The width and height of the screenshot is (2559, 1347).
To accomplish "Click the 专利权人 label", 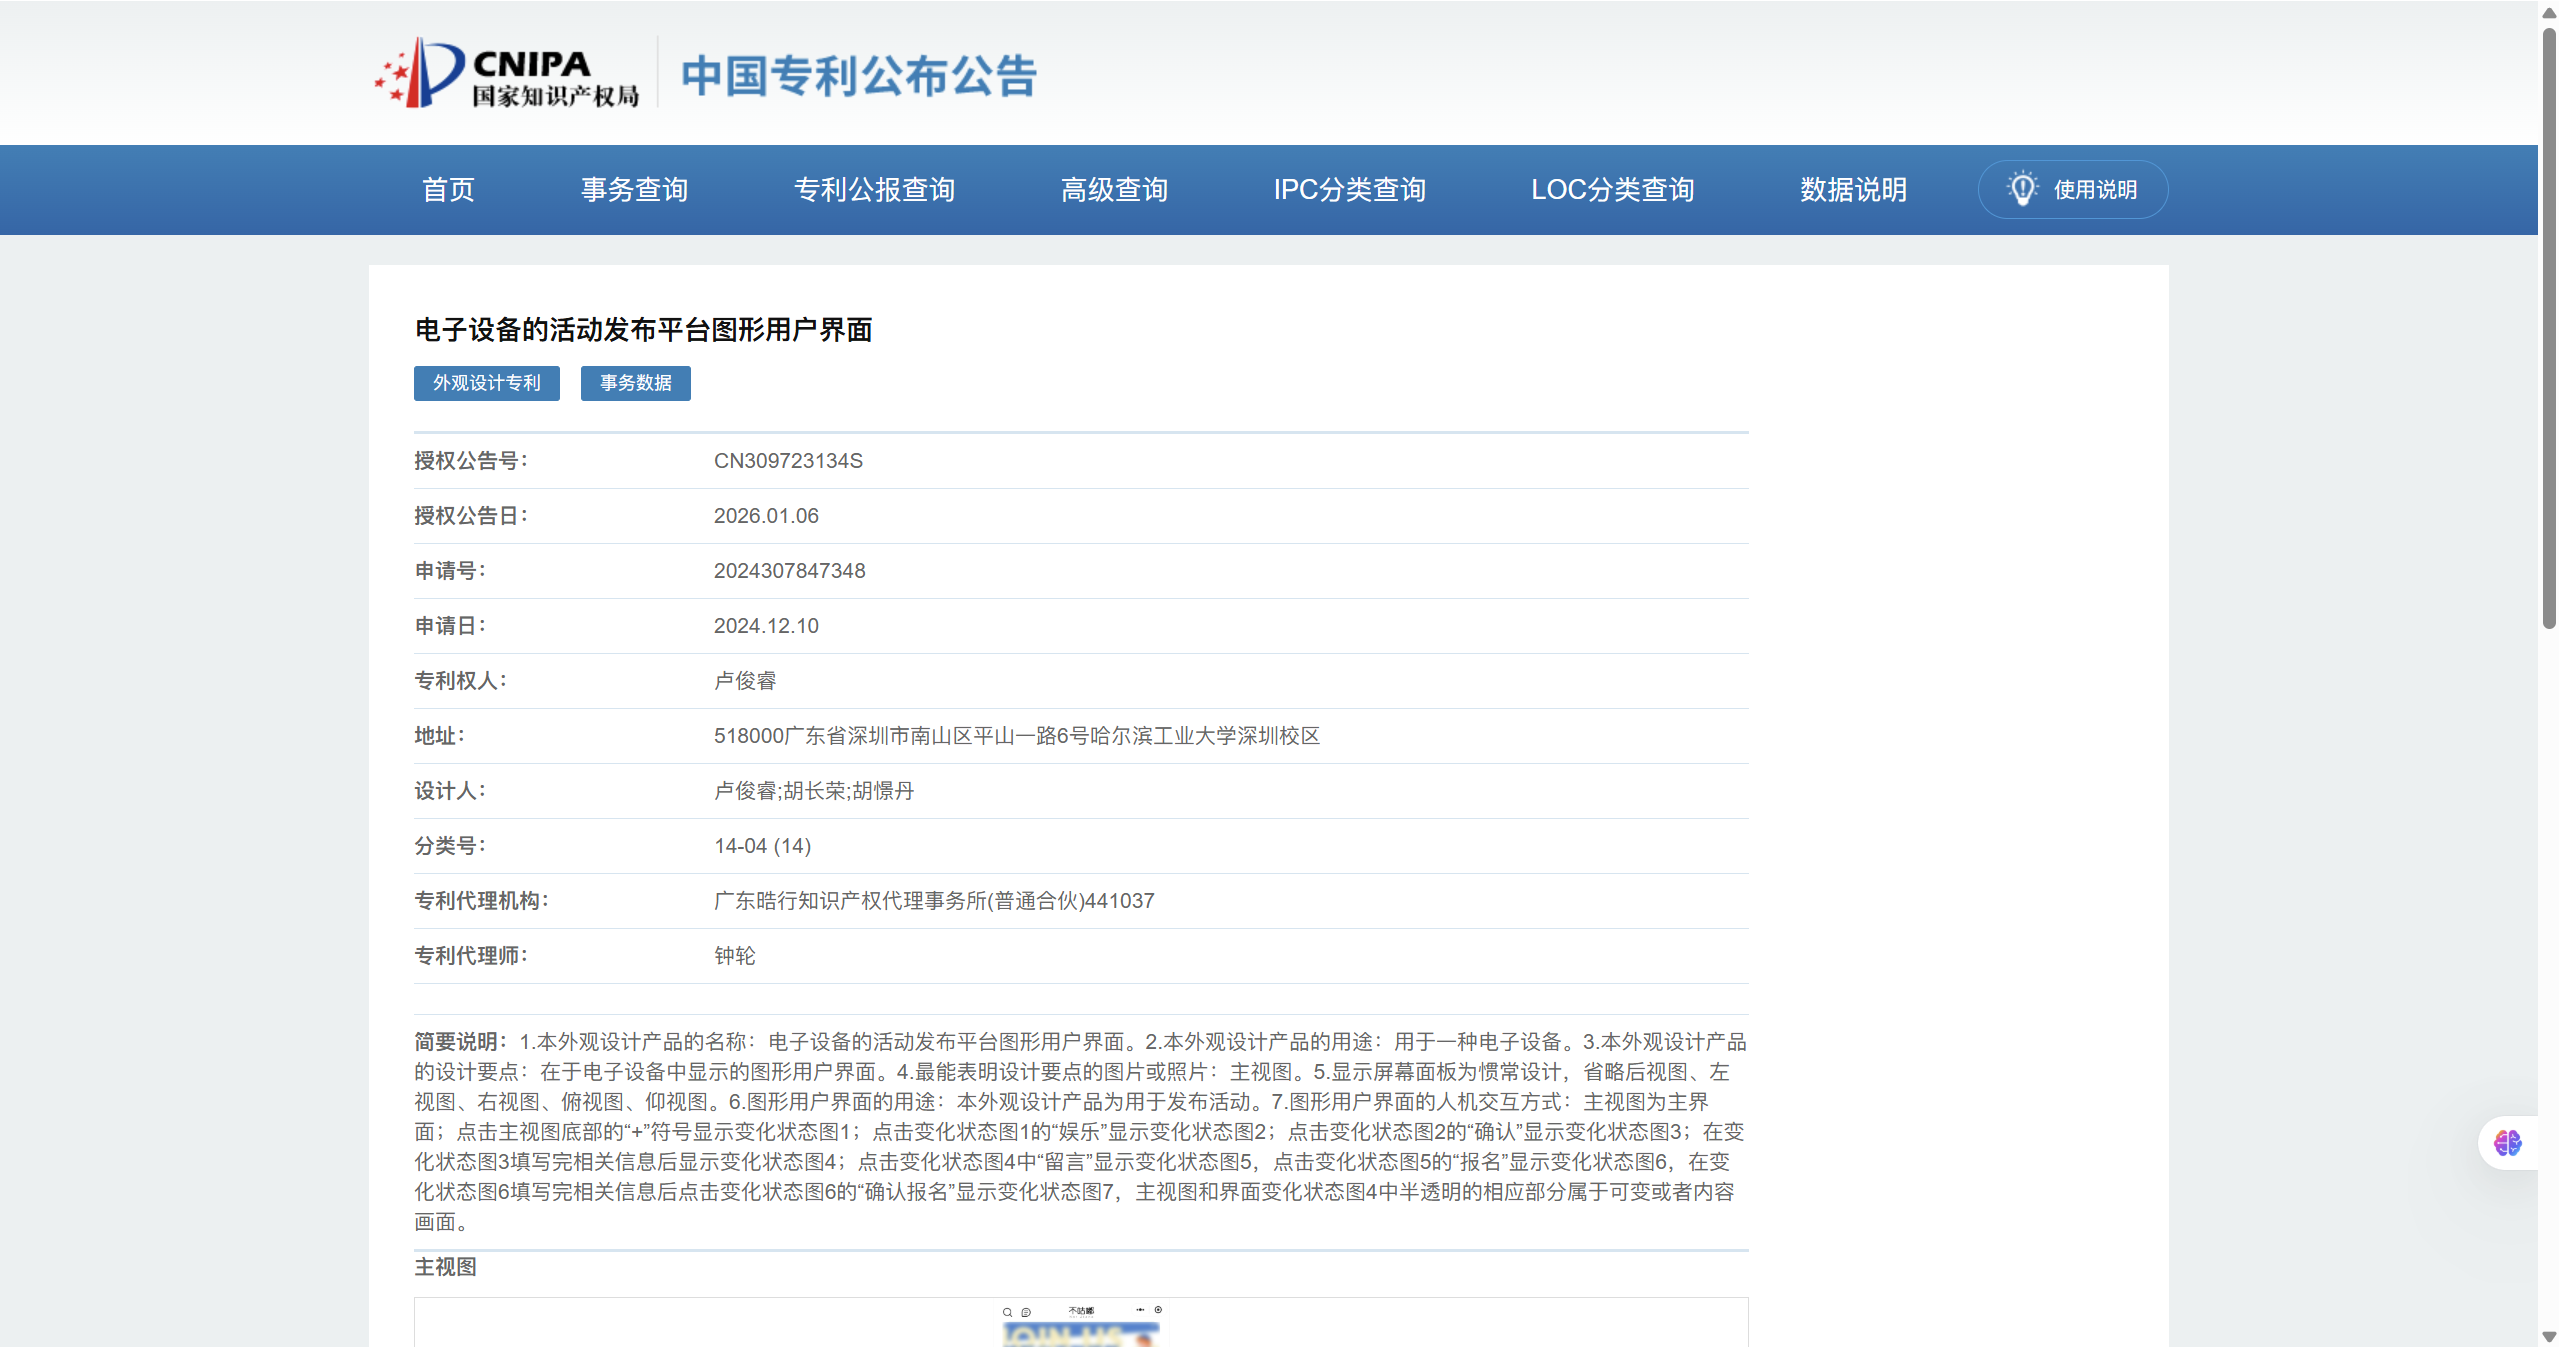I will (461, 681).
